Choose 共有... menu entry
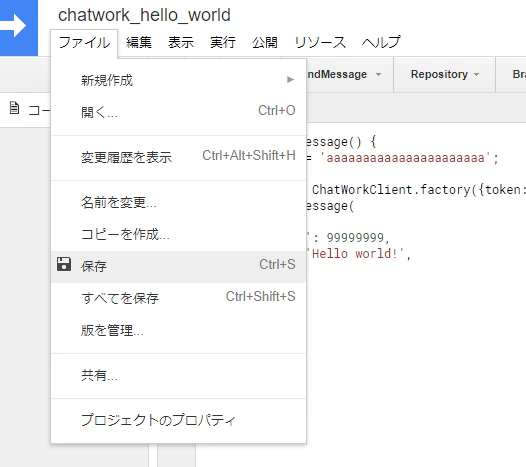The width and height of the screenshot is (526, 467). tap(178, 375)
